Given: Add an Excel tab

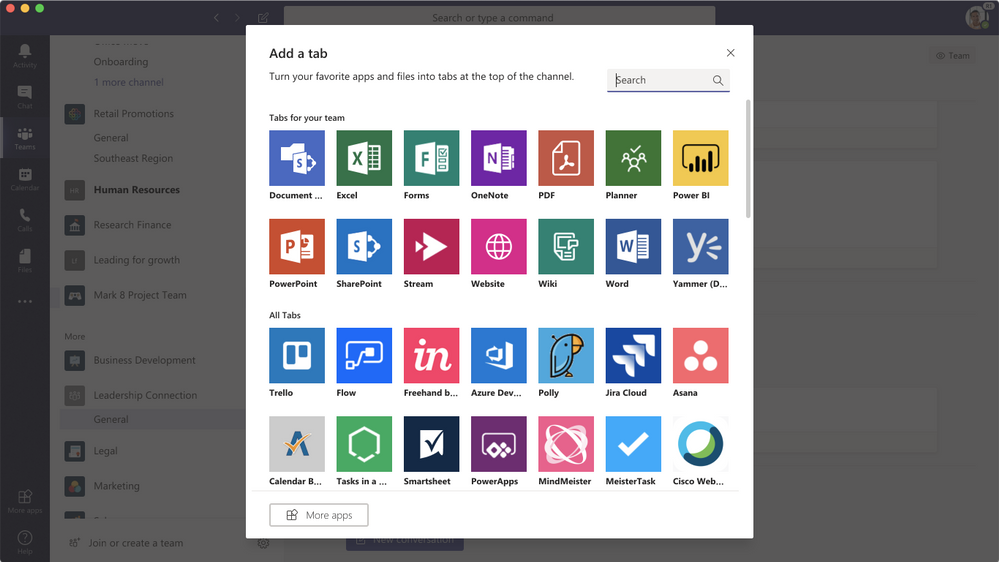Looking at the screenshot, I should coord(364,158).
